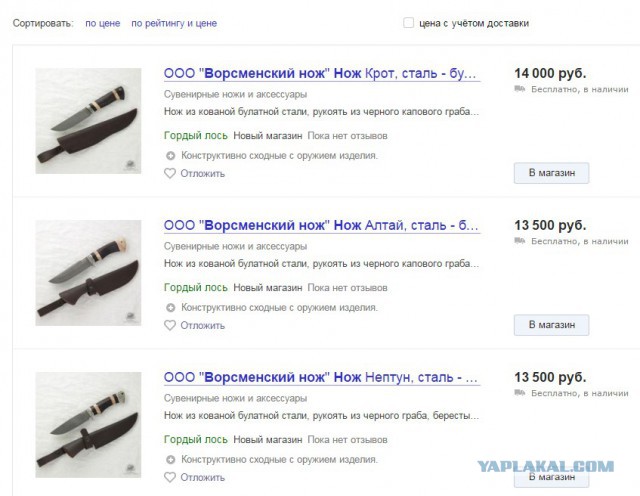Click the plus icon on Крот weapon notice
640x496 pixels.
tap(171, 156)
